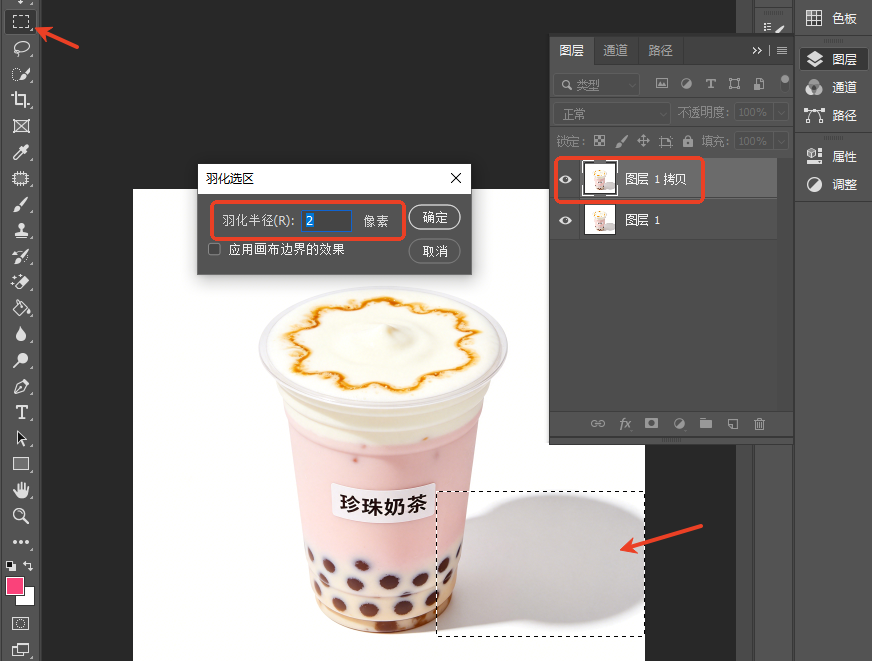Click the 取消 button
The width and height of the screenshot is (872, 661).
(x=434, y=251)
